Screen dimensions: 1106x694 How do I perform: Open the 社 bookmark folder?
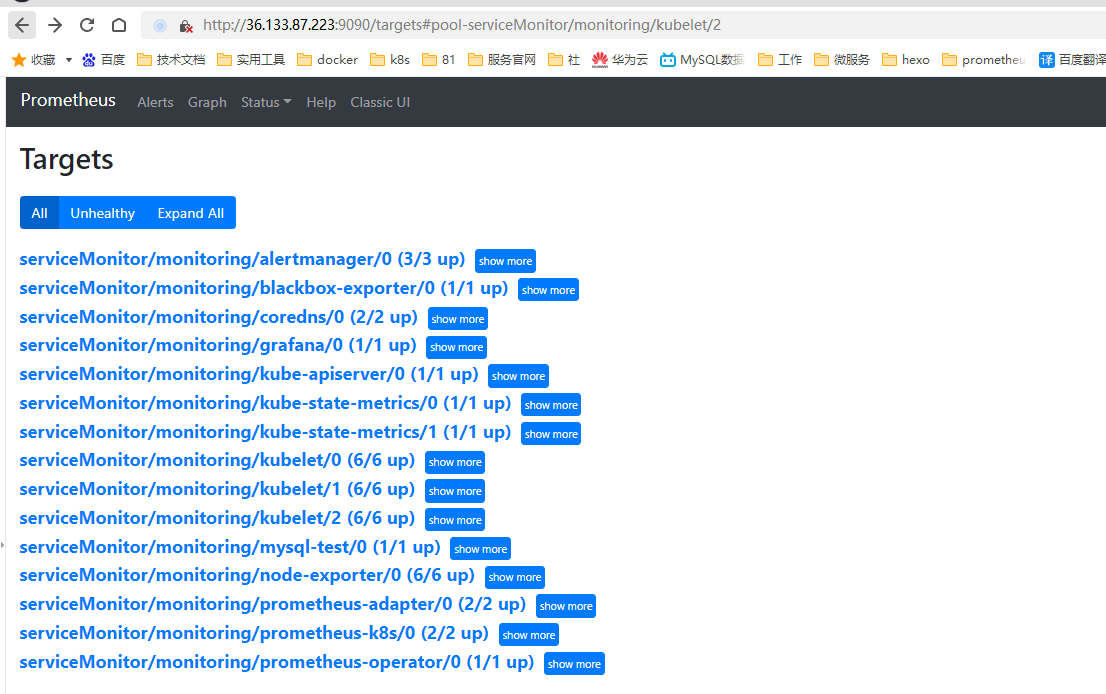564,60
